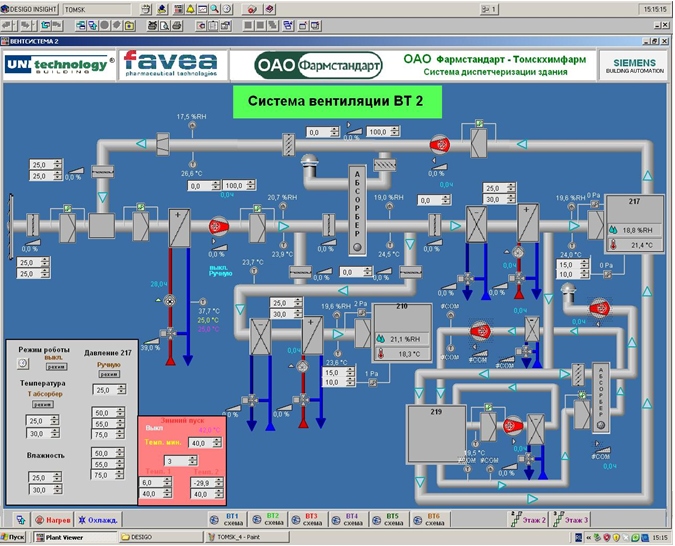Image resolution: width=675 pixels, height=546 pixels.
Task: Click the central АБСОРБЕР unit
Action: 357,211
